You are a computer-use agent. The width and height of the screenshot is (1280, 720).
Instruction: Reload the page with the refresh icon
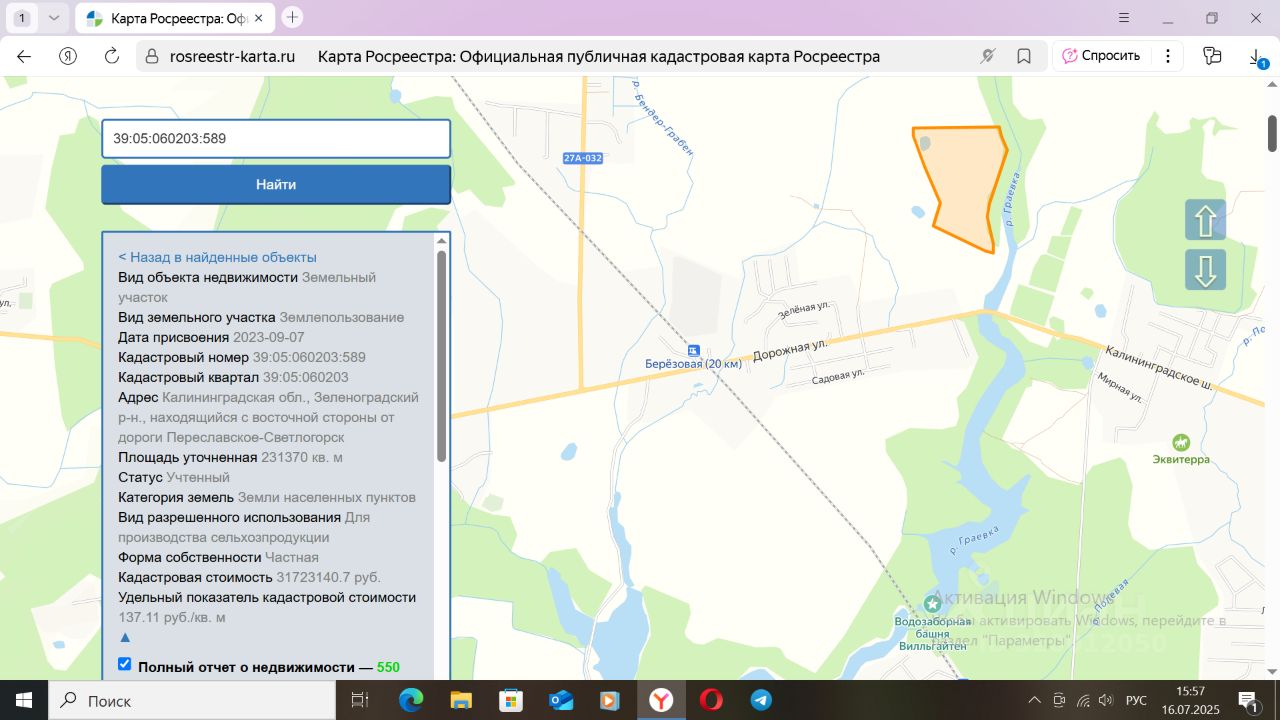point(112,56)
